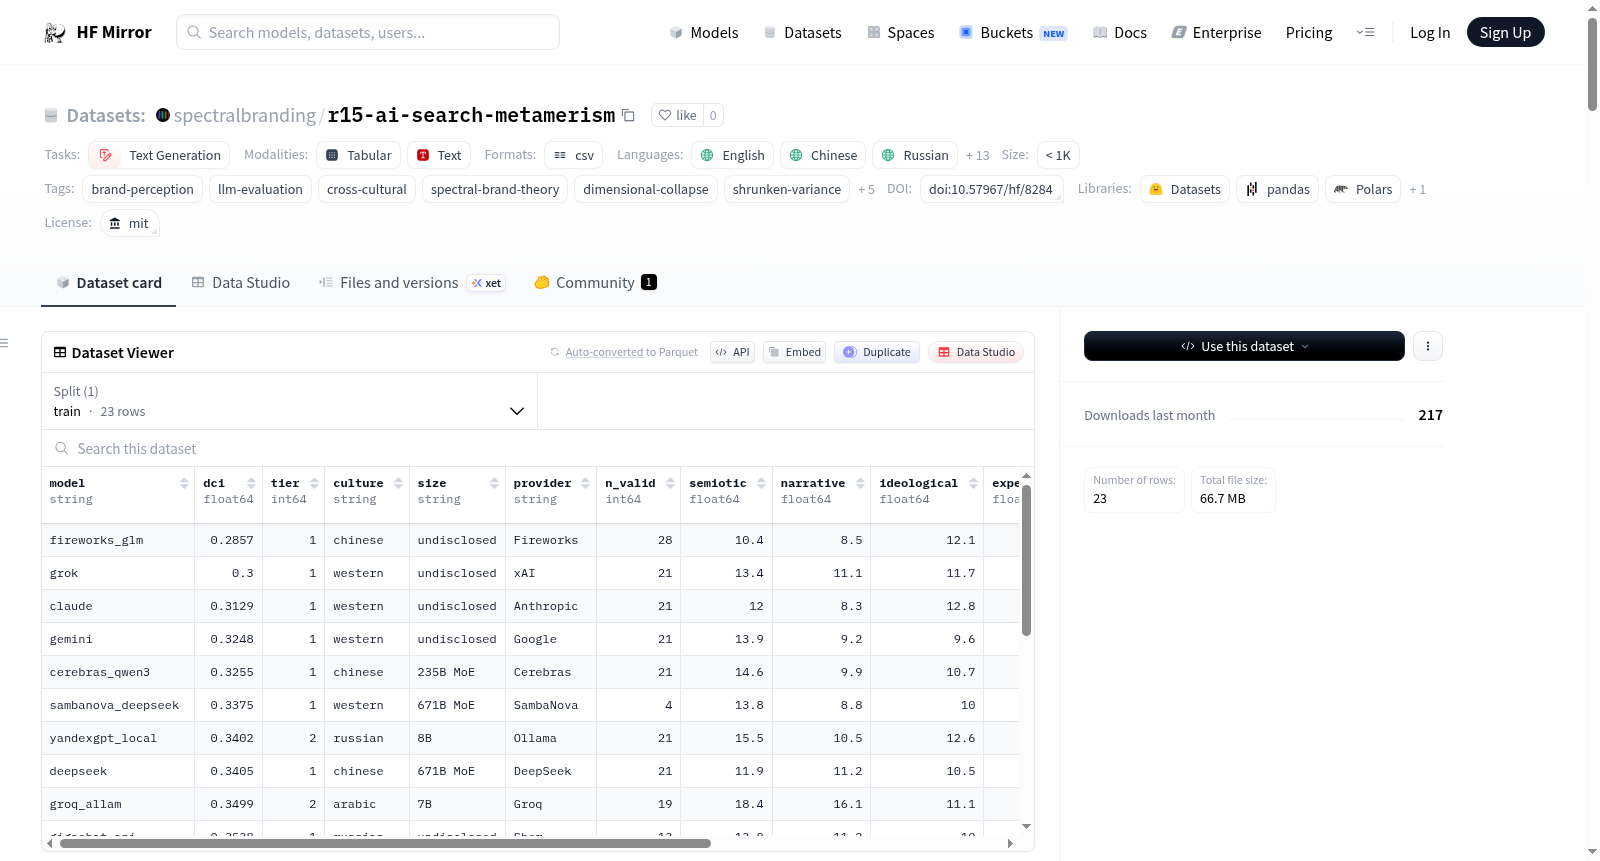Image resolution: width=1600 pixels, height=861 pixels.
Task: Sort the provider column
Action: [x=585, y=483]
